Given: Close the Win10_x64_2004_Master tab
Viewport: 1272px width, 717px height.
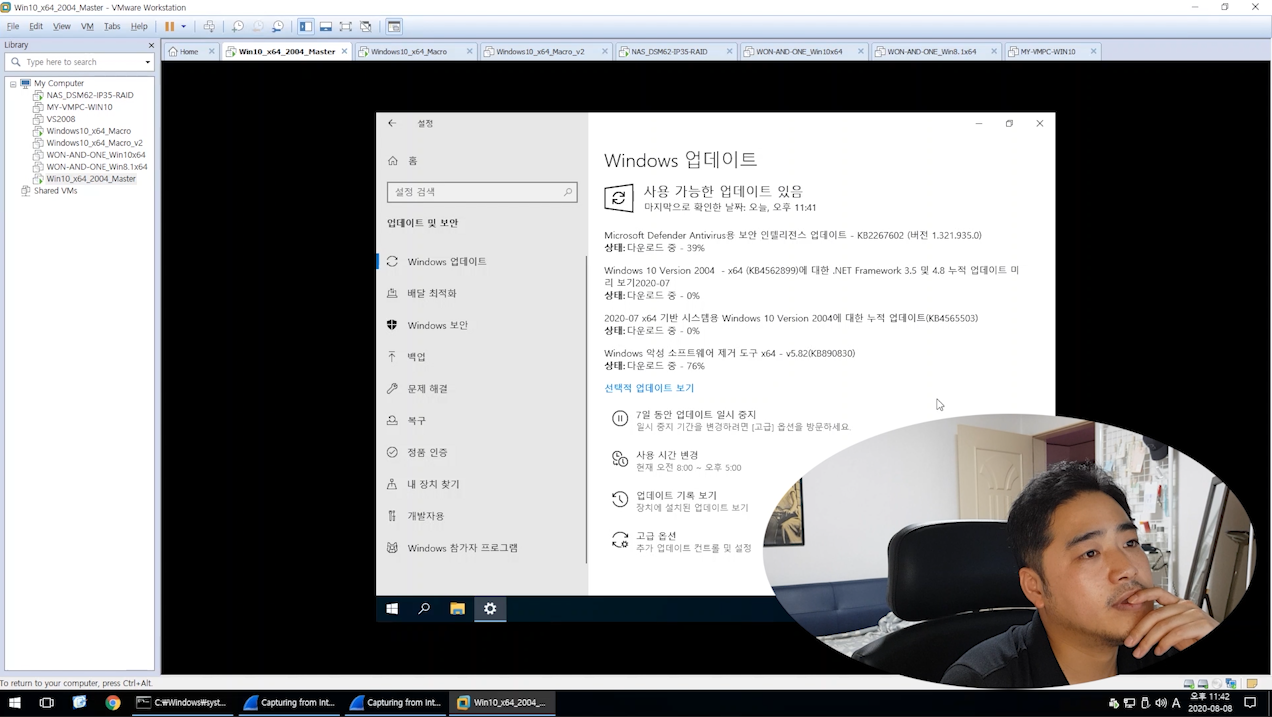Looking at the screenshot, I should [x=345, y=51].
